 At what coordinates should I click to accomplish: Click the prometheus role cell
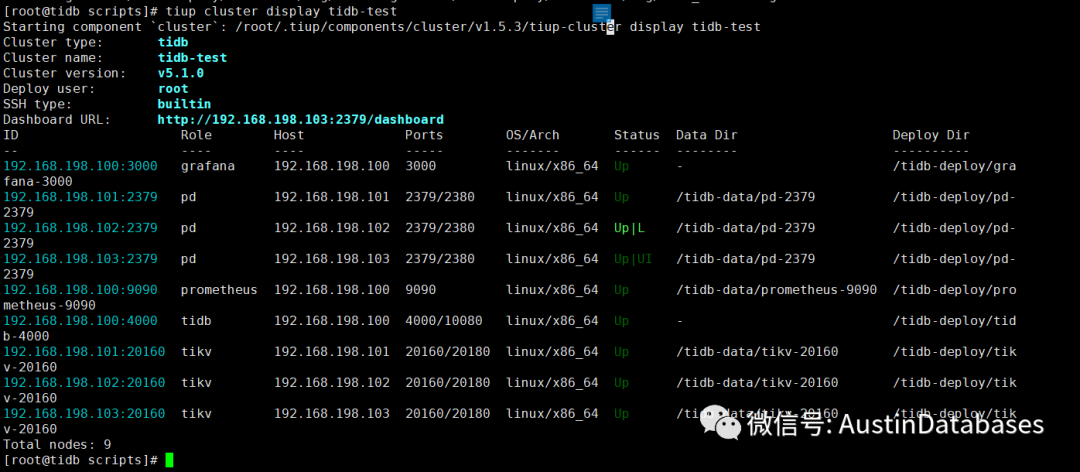(x=219, y=290)
